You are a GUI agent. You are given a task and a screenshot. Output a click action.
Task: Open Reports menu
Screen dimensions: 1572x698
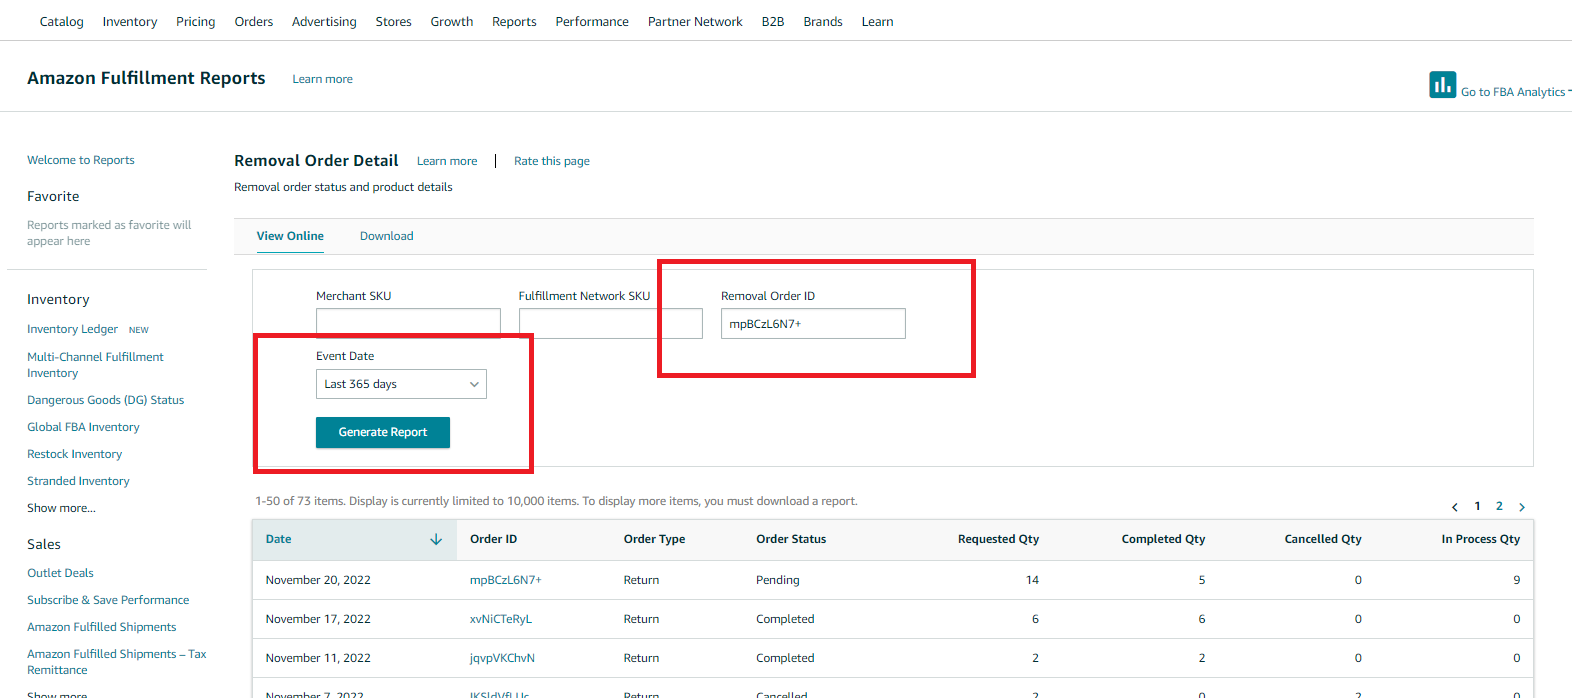click(x=514, y=21)
